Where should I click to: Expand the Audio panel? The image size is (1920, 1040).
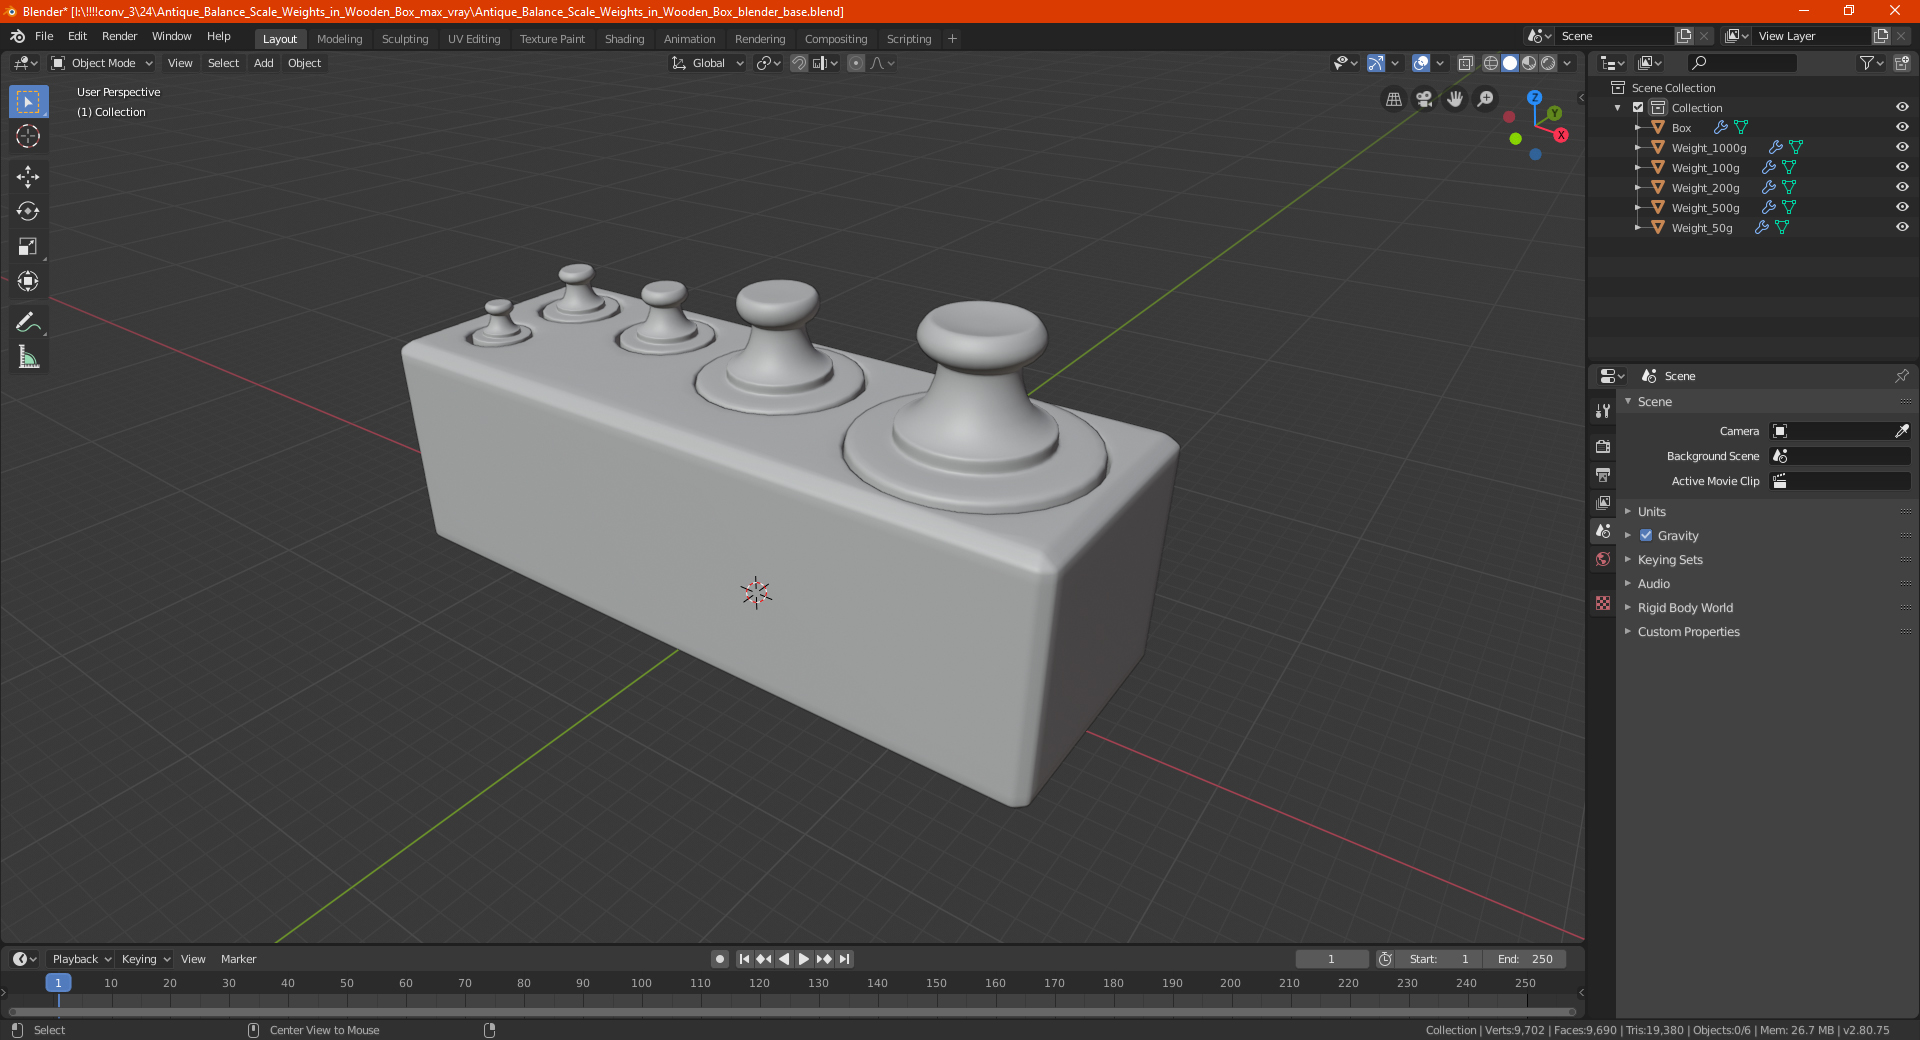point(1653,584)
